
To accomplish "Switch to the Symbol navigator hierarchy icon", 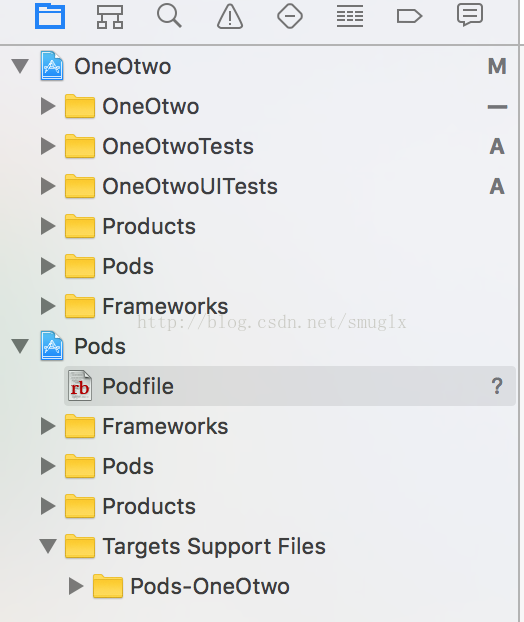I will [x=110, y=17].
